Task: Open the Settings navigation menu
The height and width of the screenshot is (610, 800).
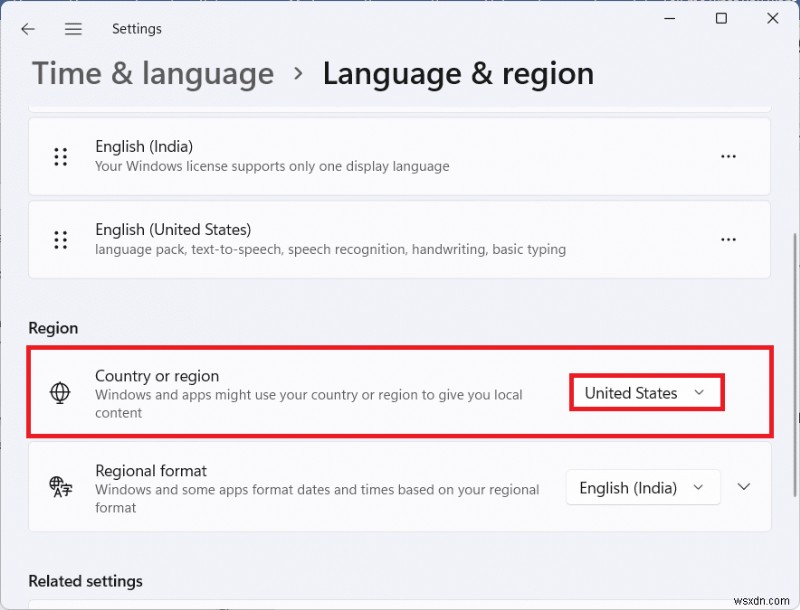Action: [x=73, y=29]
